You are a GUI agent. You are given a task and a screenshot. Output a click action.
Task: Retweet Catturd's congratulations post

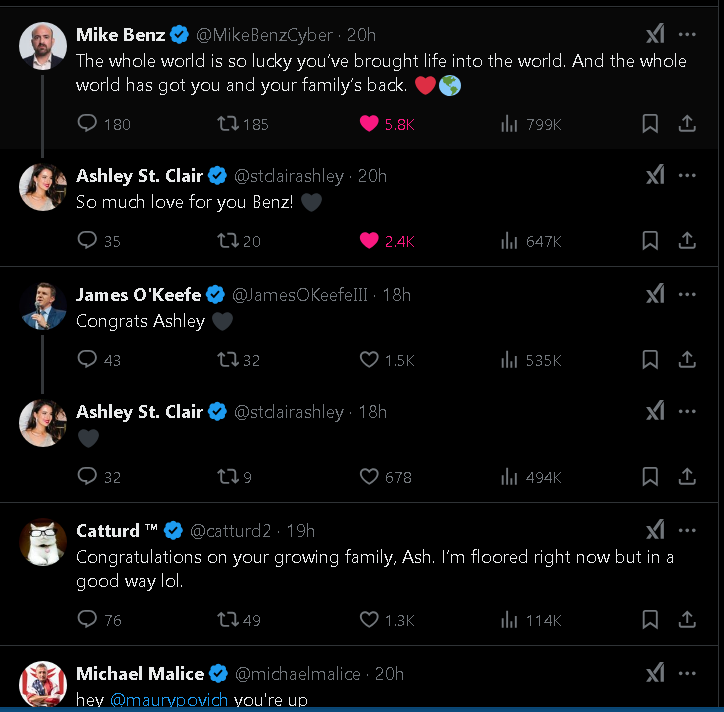coord(228,620)
